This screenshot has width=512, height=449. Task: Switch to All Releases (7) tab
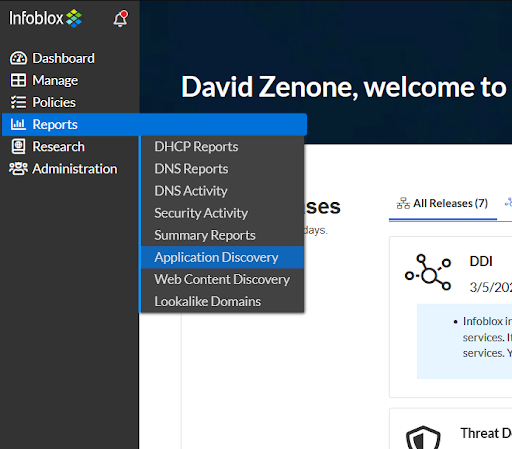(x=442, y=203)
